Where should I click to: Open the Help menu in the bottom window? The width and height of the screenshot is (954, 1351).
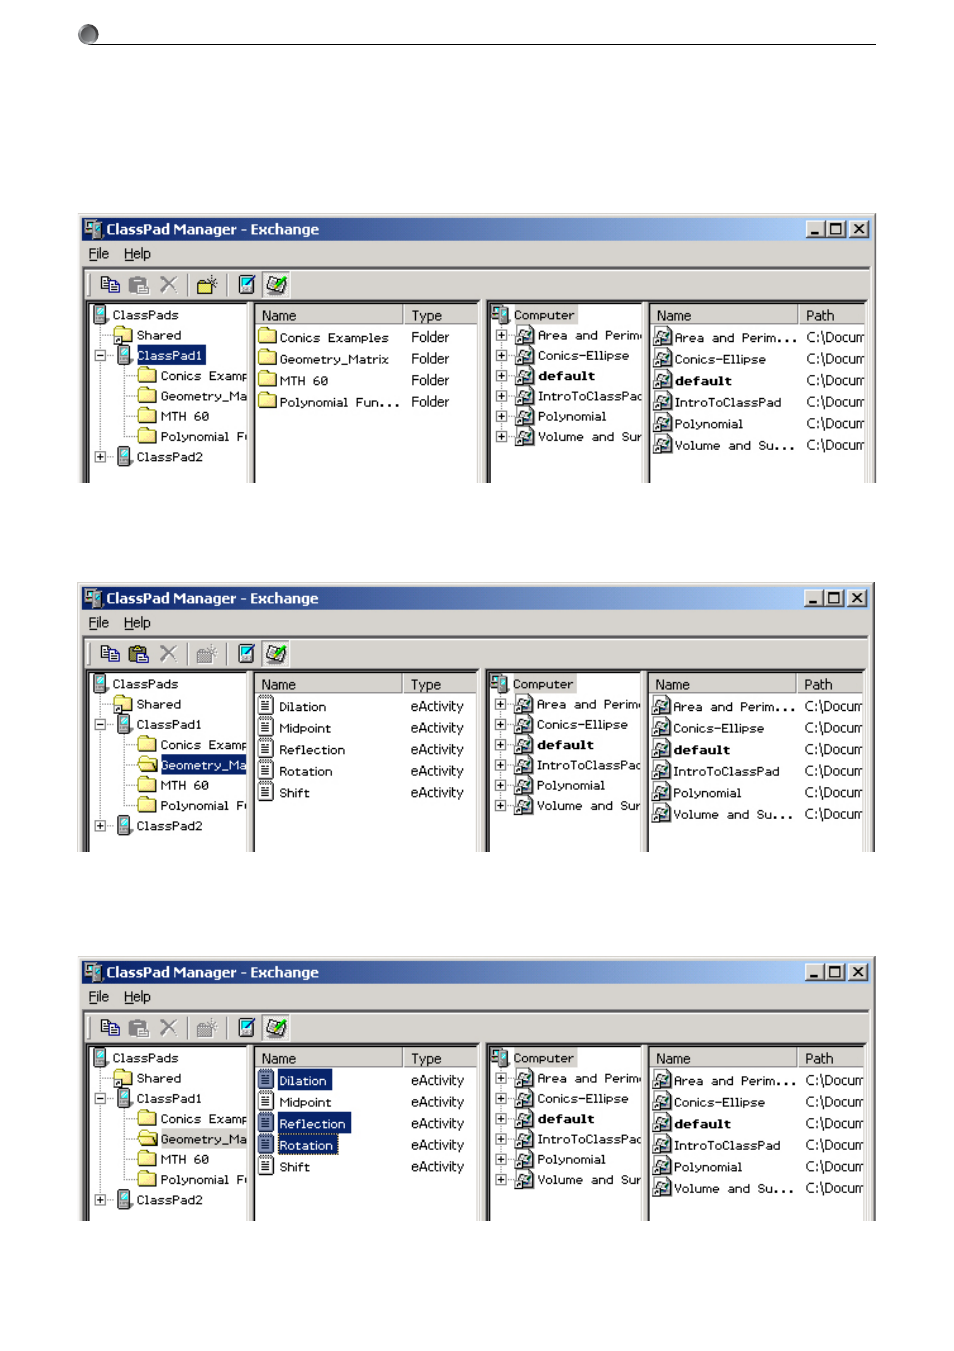[137, 997]
